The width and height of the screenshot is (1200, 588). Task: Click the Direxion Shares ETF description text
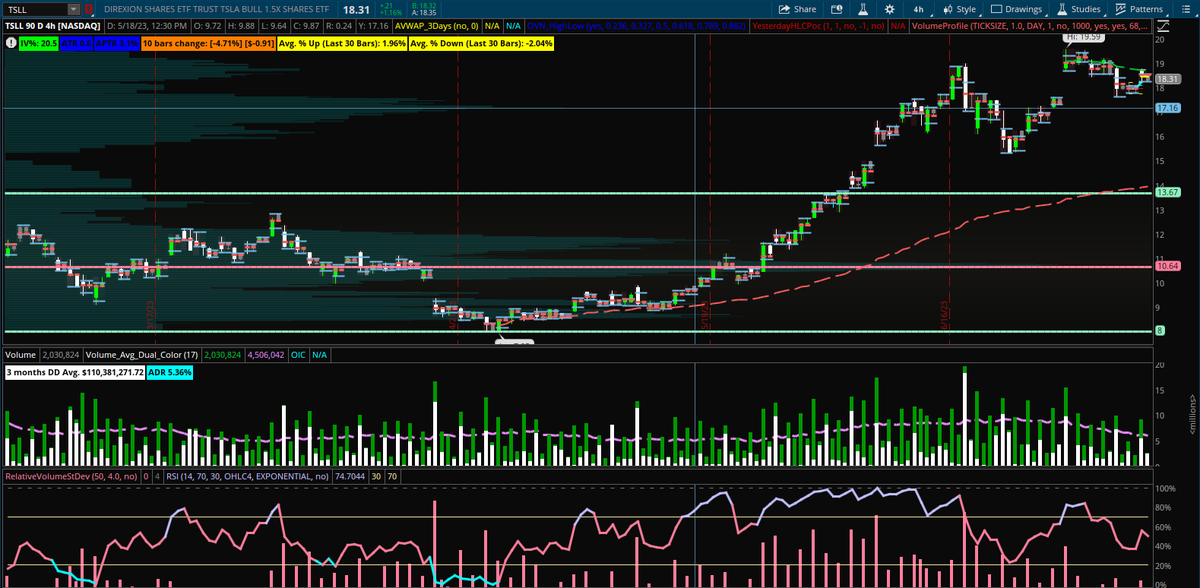(217, 8)
